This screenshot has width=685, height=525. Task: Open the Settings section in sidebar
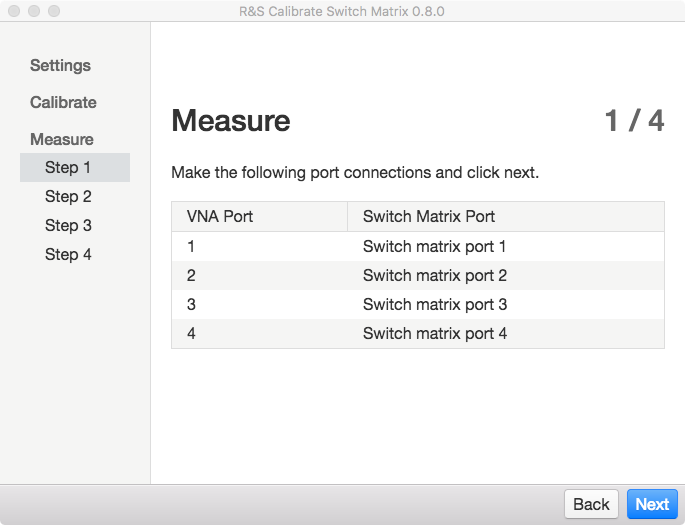click(x=60, y=66)
